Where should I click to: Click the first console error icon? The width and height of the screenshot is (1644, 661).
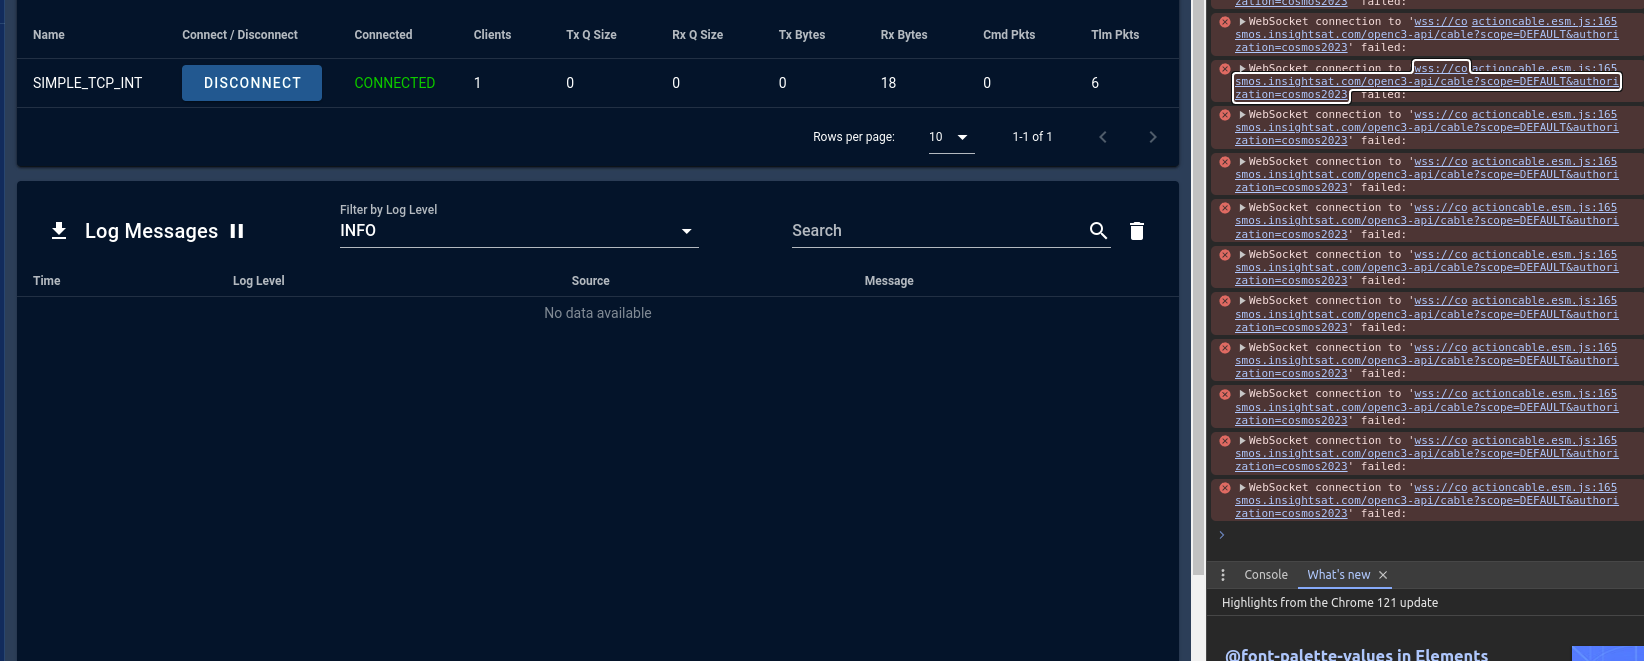pos(1225,22)
